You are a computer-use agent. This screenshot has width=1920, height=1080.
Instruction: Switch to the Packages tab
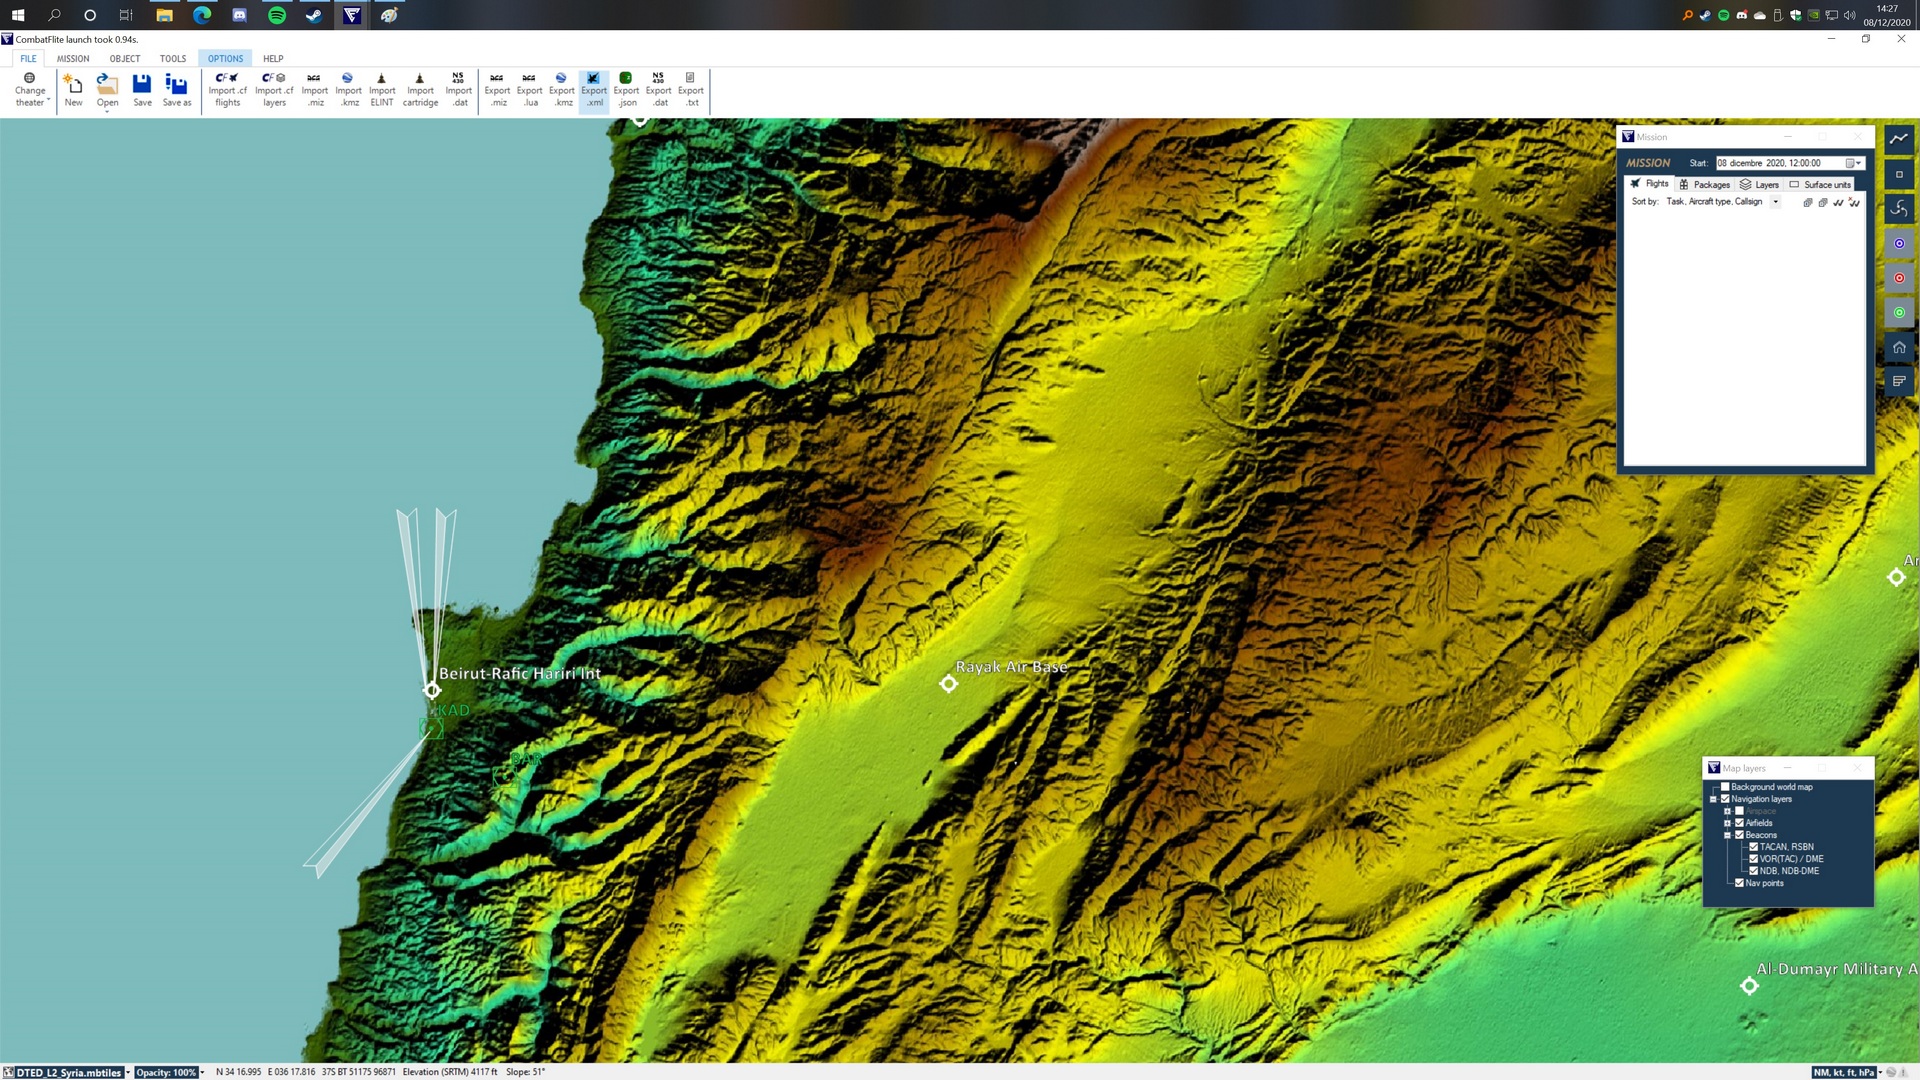1704,184
